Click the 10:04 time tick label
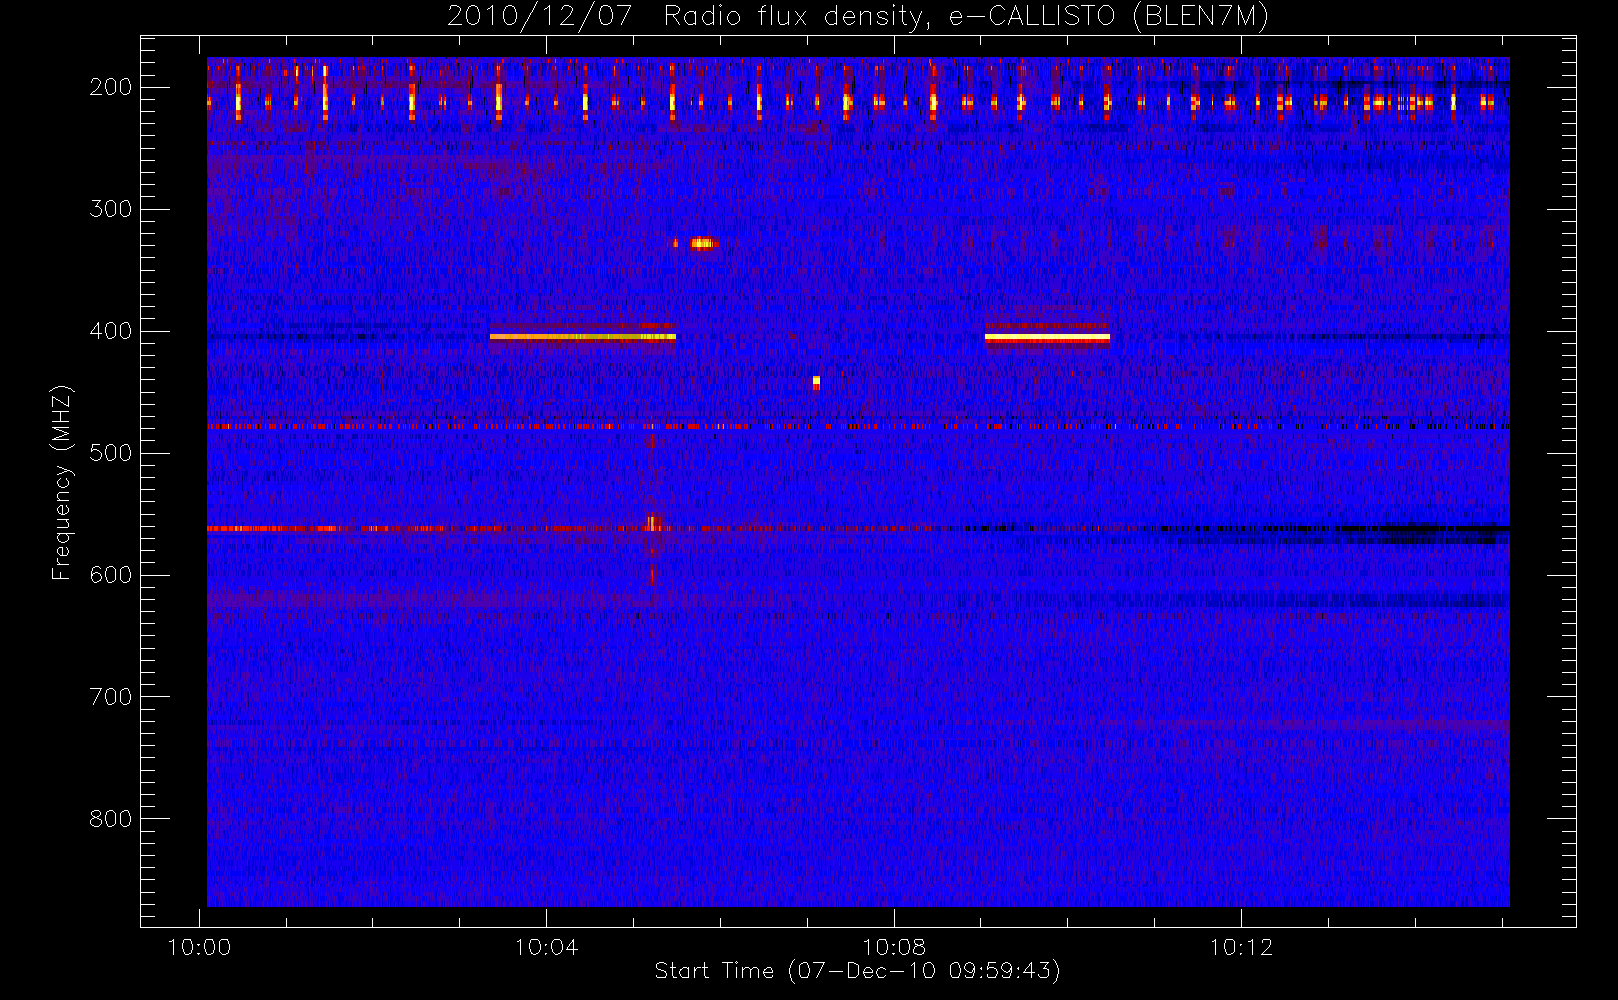Screen dimensions: 1618x1000 546,947
